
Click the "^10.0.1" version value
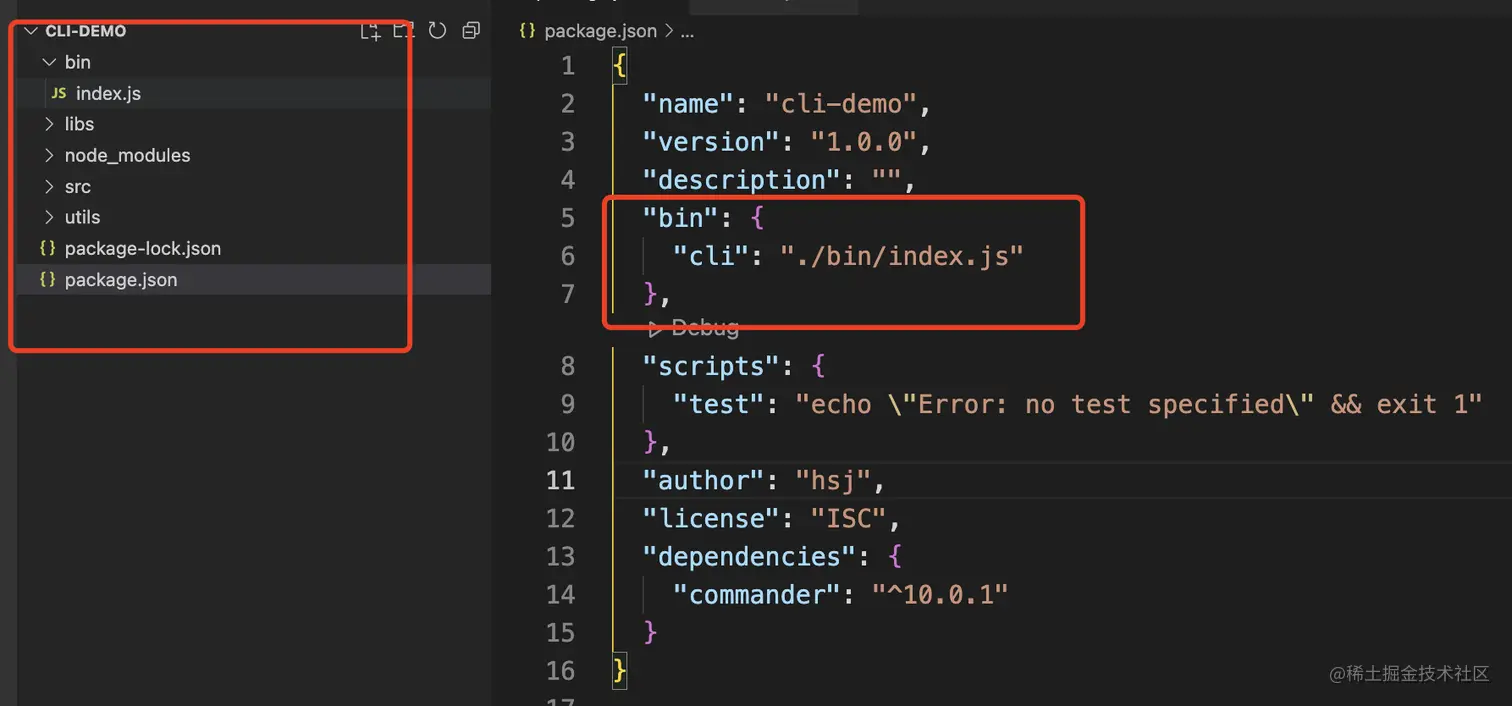(x=940, y=594)
